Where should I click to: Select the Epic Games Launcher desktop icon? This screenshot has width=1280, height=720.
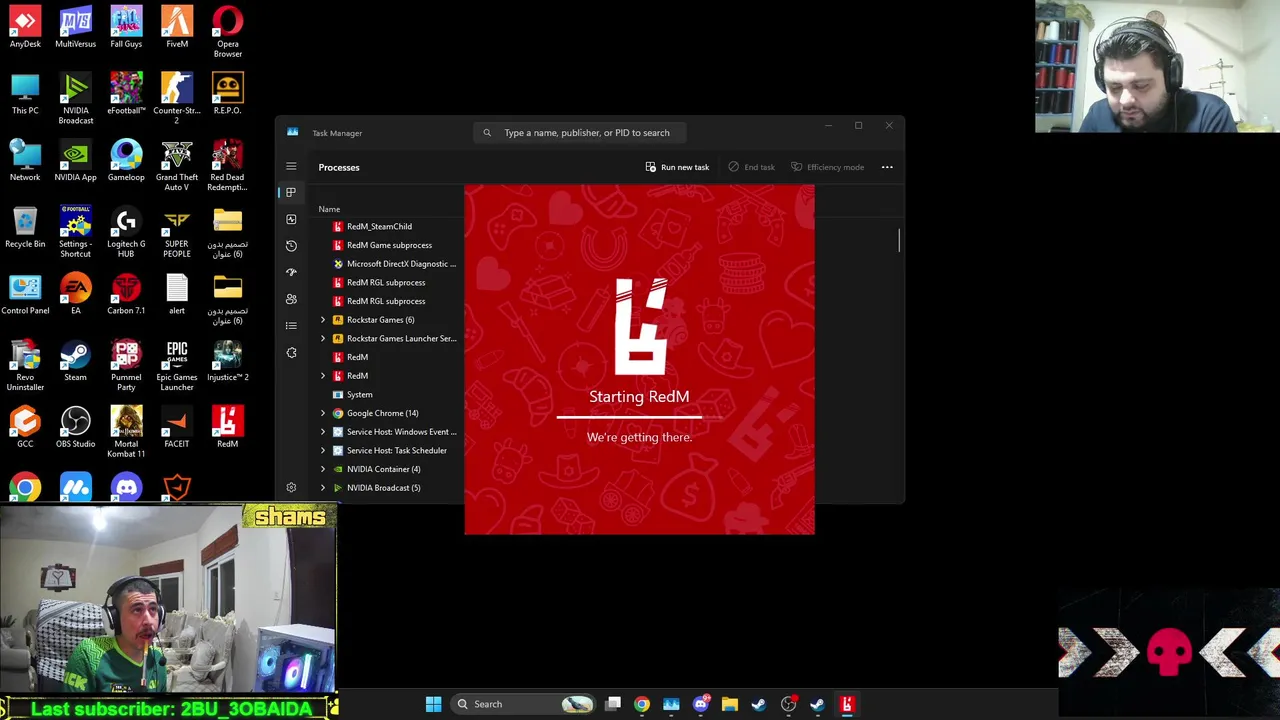coord(177,365)
